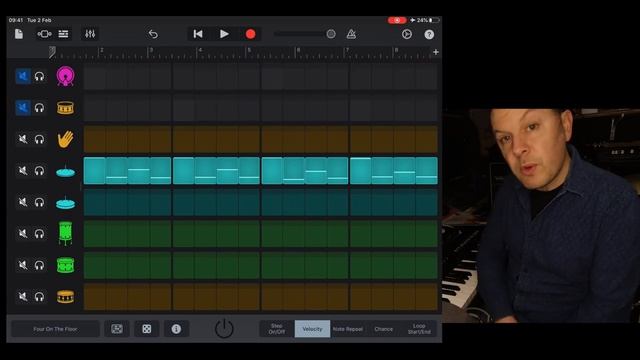Click master volume slider knob
The image size is (640, 360).
click(x=331, y=34)
